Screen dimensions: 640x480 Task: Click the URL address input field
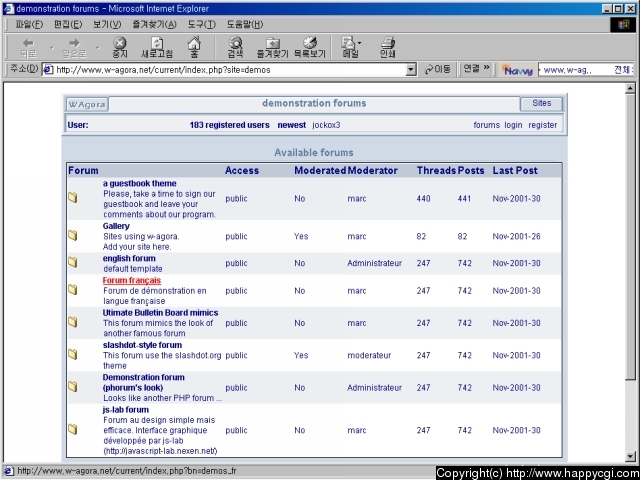tap(230, 70)
